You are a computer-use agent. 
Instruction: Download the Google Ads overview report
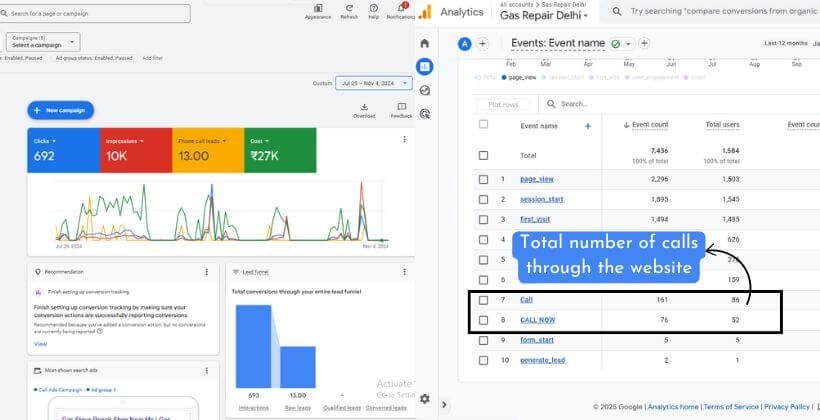364,110
